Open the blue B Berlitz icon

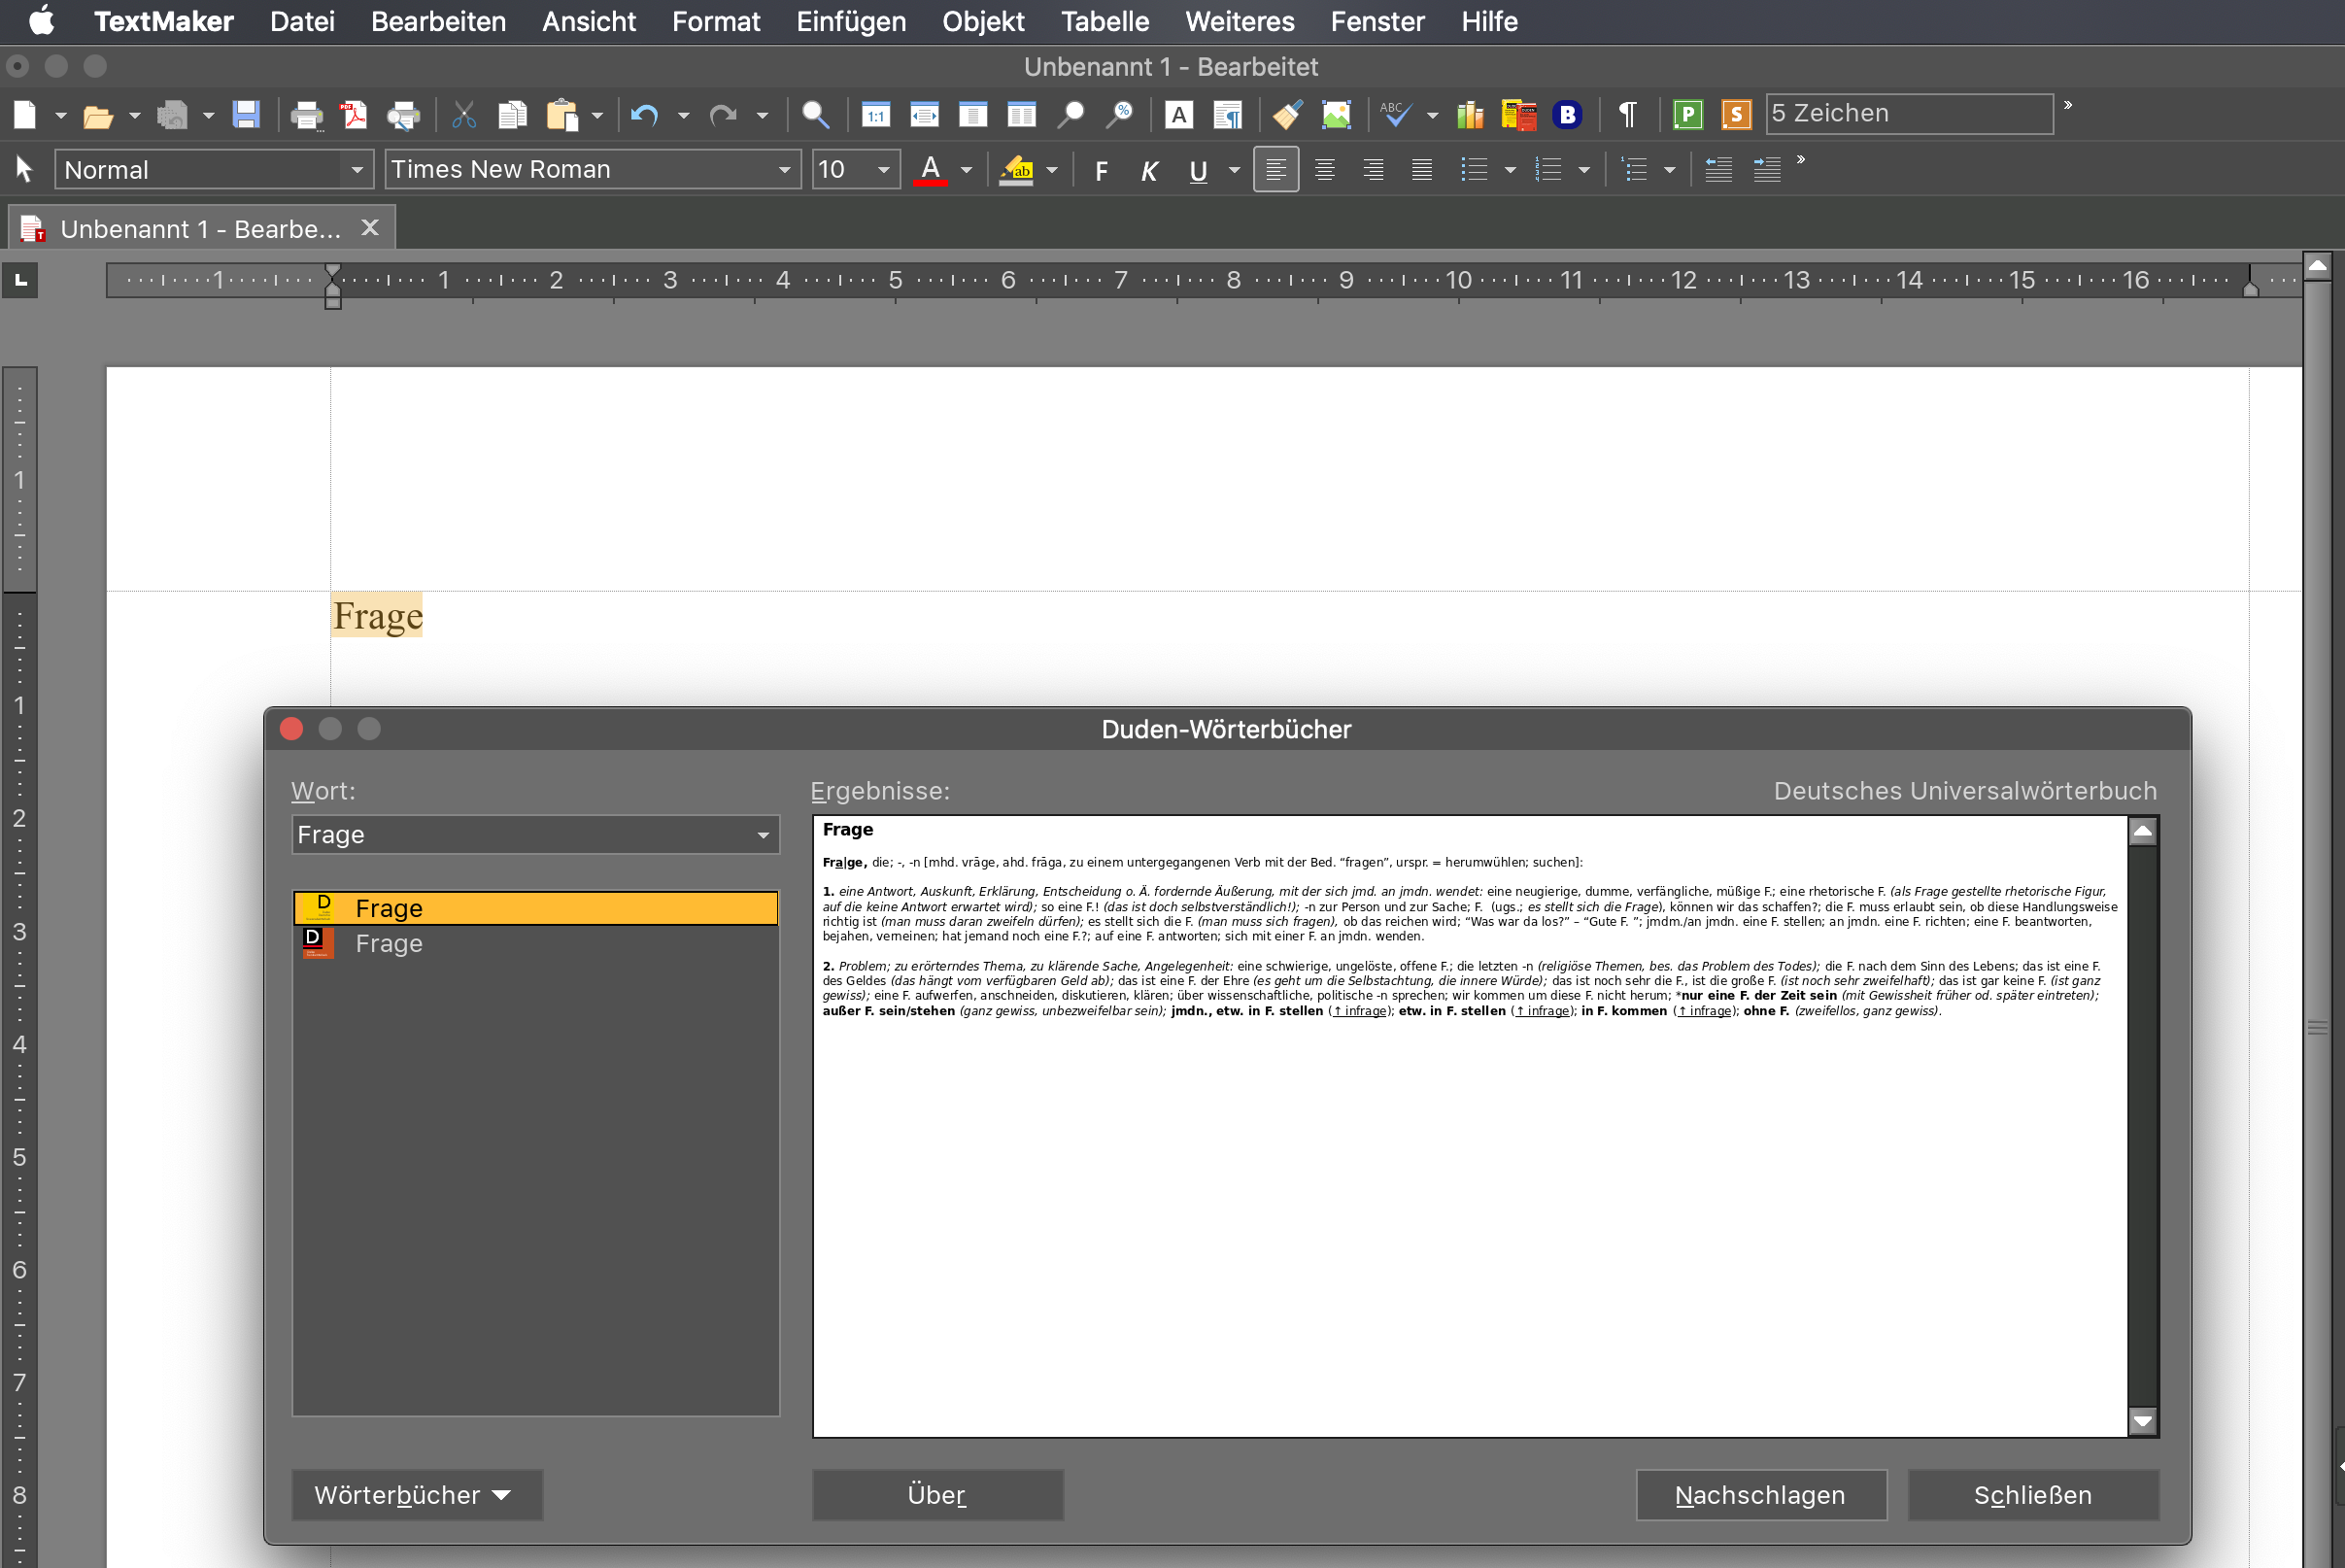[x=1567, y=115]
